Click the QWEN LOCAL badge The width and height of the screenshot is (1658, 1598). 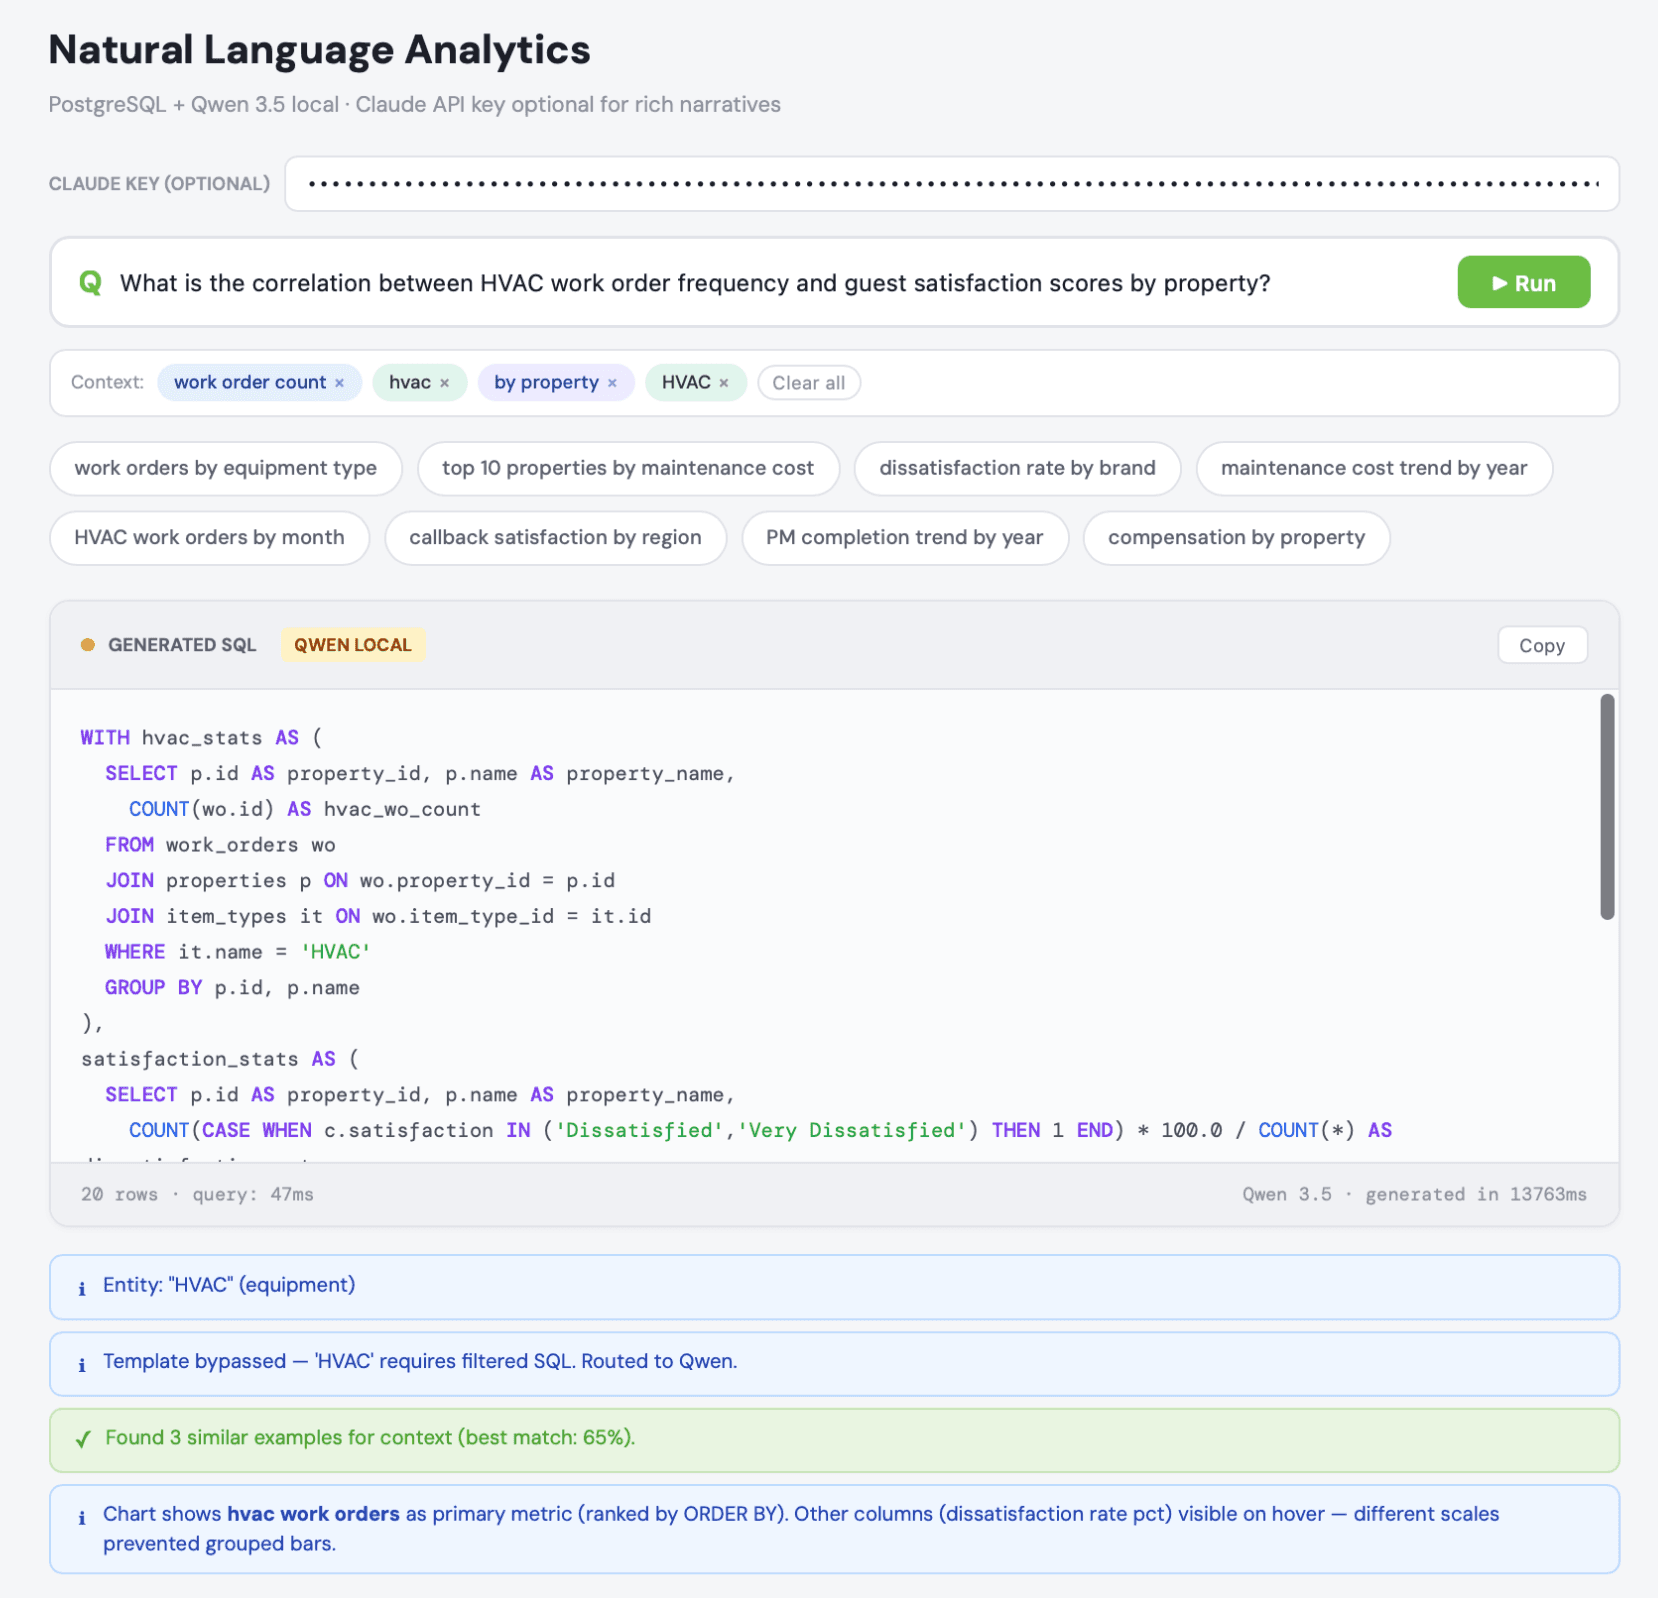[352, 645]
